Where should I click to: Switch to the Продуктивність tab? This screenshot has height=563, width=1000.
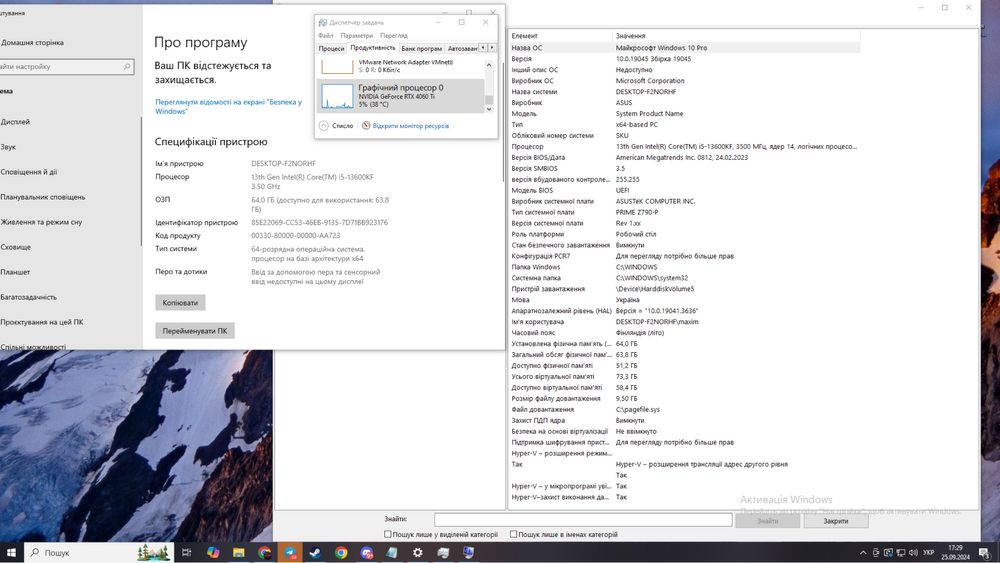372,48
